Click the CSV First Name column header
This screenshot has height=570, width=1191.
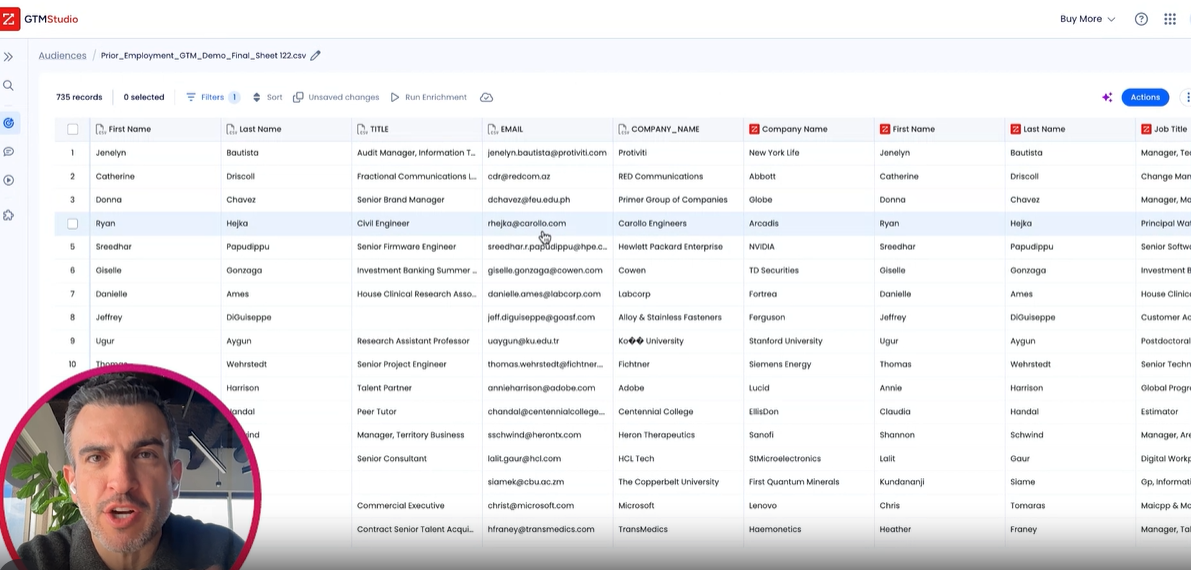tap(155, 129)
